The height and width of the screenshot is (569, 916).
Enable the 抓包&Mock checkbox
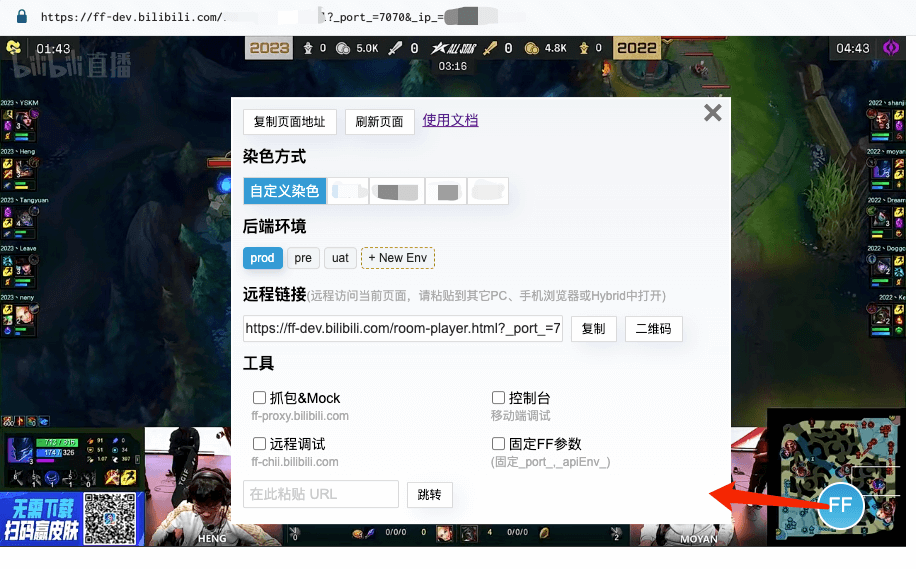[260, 398]
